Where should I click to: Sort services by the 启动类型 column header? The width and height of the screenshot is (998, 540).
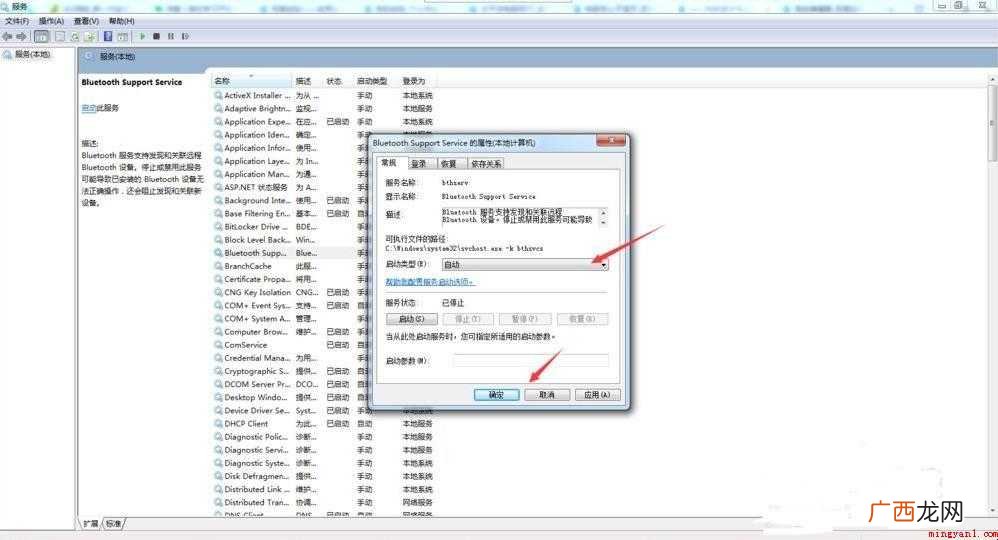pyautogui.click(x=377, y=81)
